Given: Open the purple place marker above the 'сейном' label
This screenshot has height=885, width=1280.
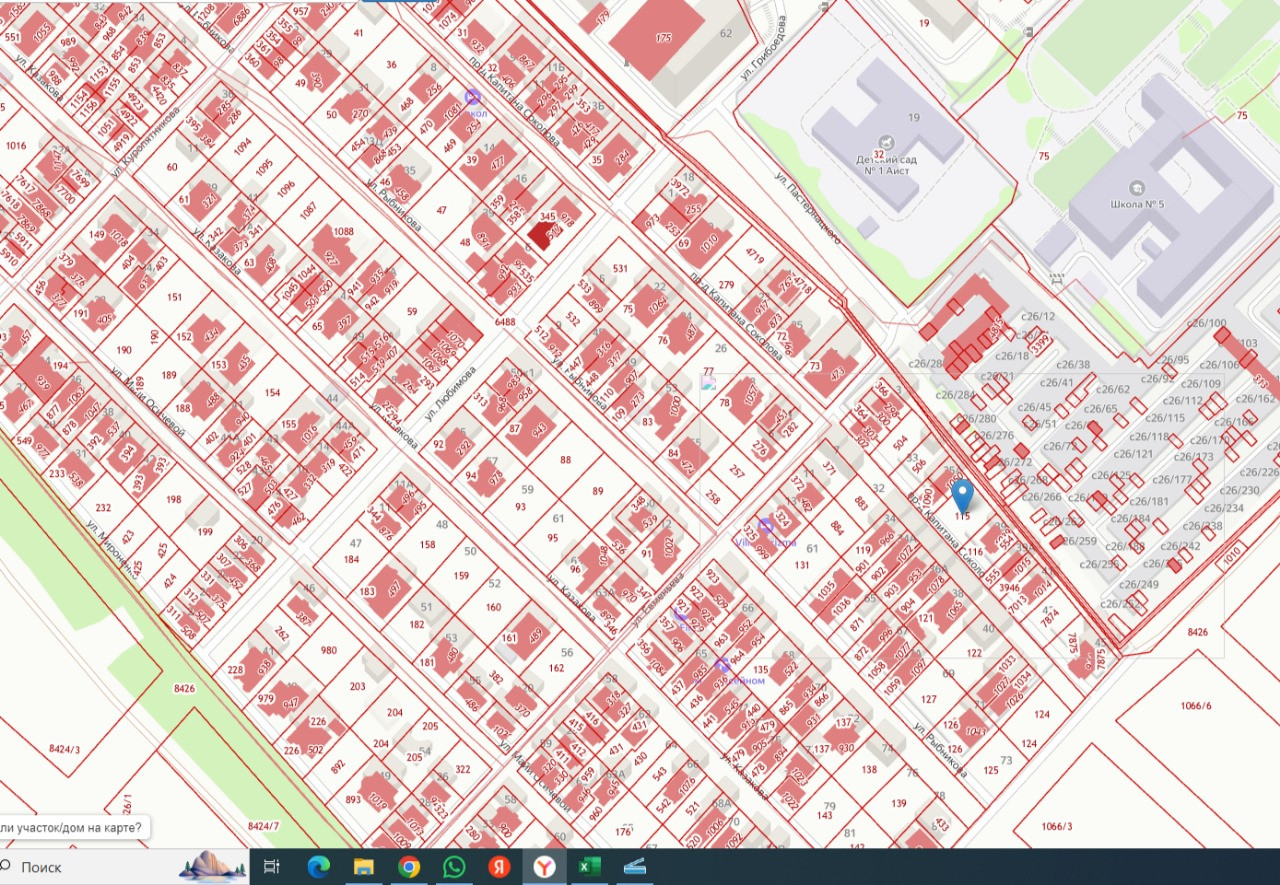Looking at the screenshot, I should click(x=722, y=665).
